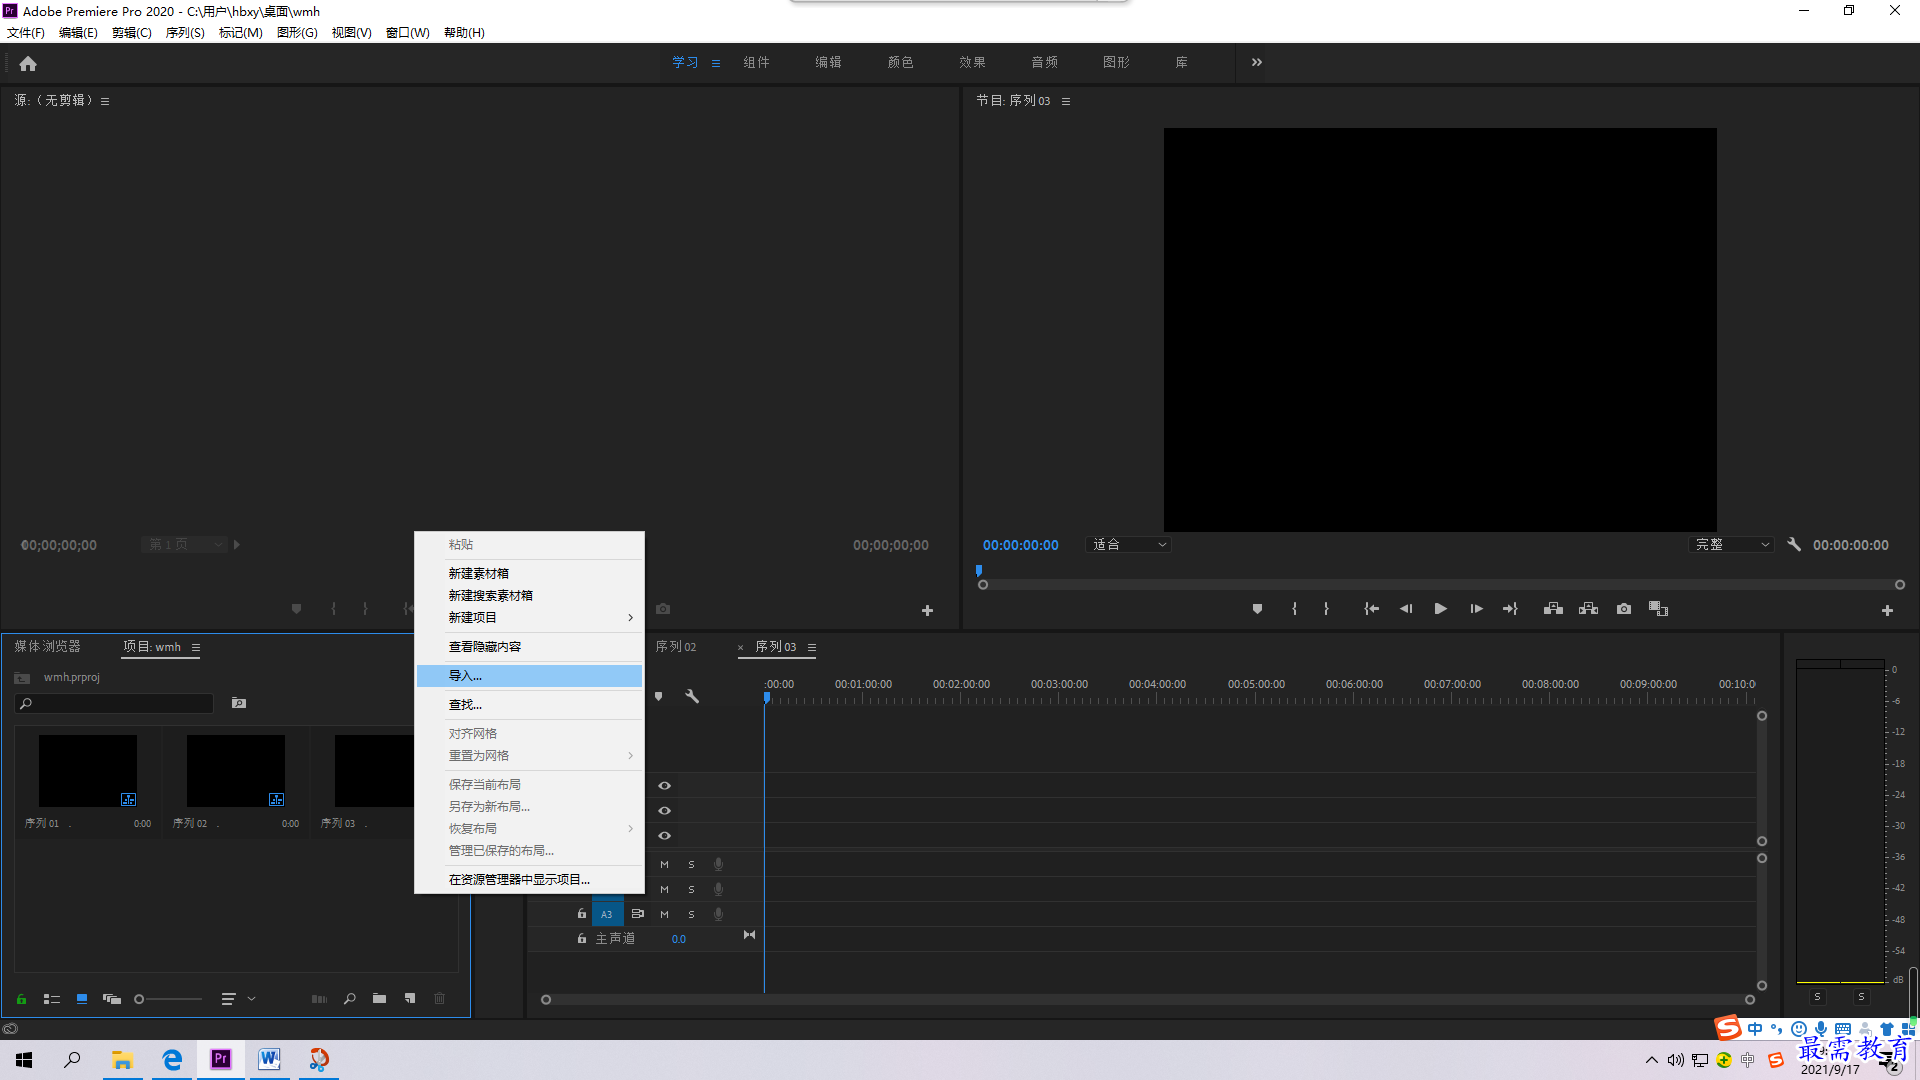Go to In point in Program monitor
1920x1080 pixels.
point(1371,609)
